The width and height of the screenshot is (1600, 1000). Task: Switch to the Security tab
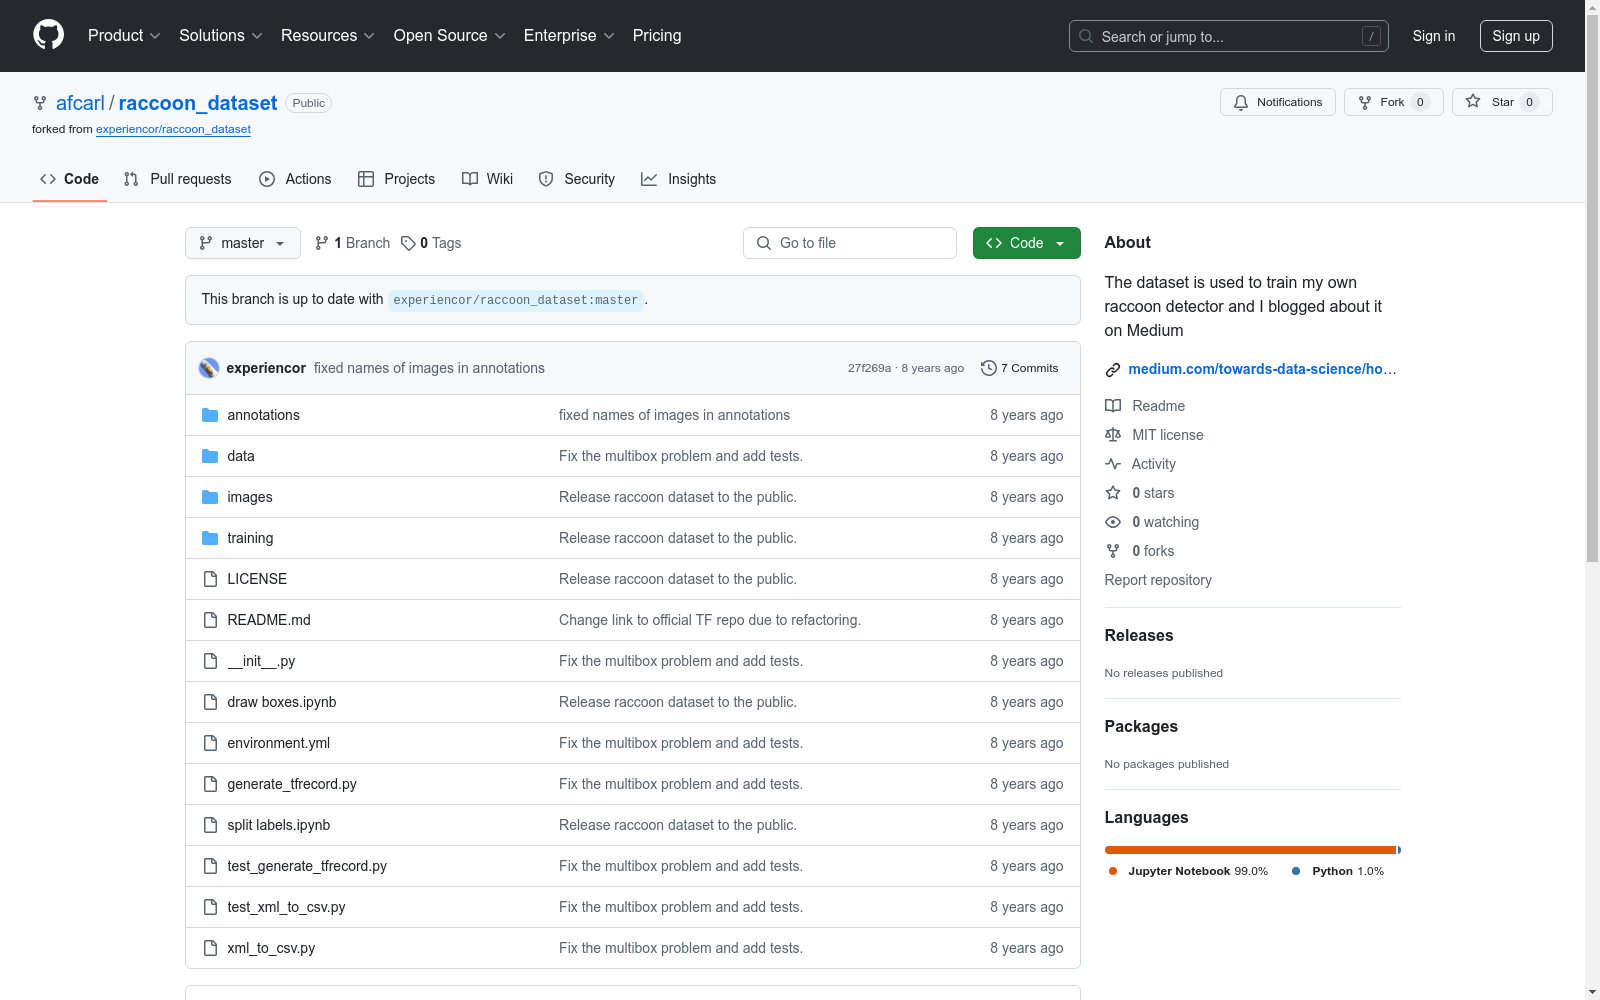point(577,179)
